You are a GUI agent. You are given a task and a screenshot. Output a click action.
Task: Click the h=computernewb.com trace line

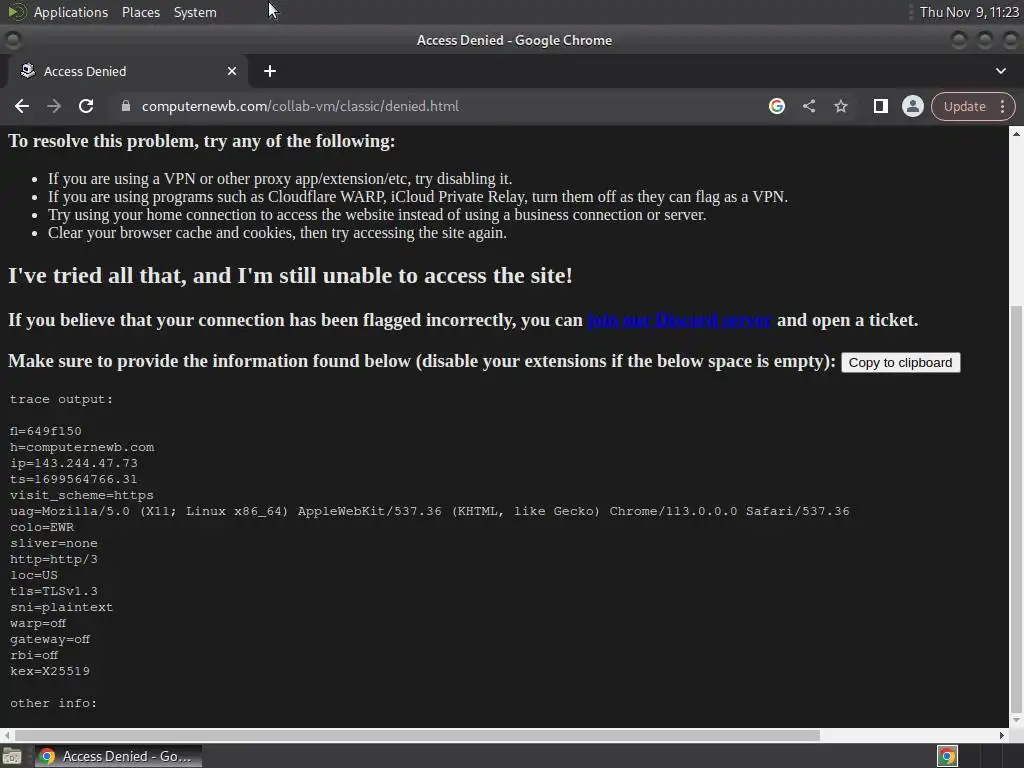point(82,447)
